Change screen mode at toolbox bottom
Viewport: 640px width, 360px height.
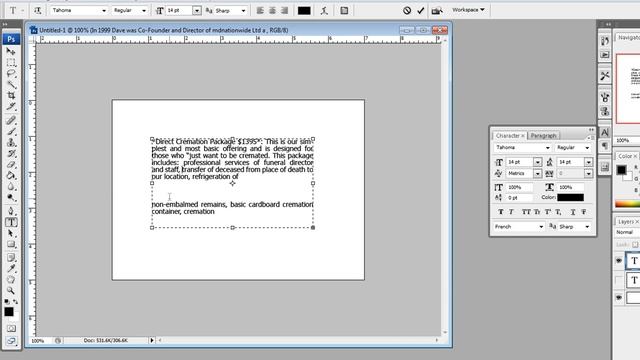pos(11,341)
